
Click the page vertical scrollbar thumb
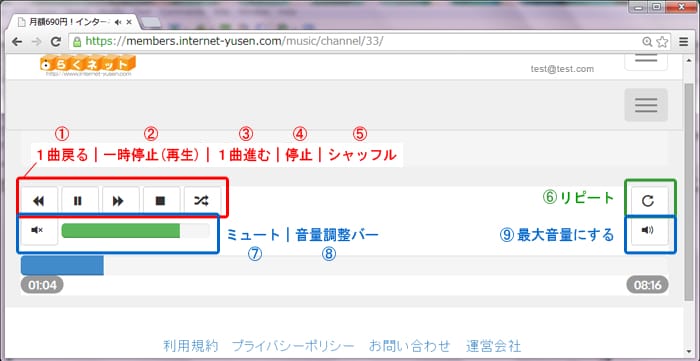tap(690, 192)
